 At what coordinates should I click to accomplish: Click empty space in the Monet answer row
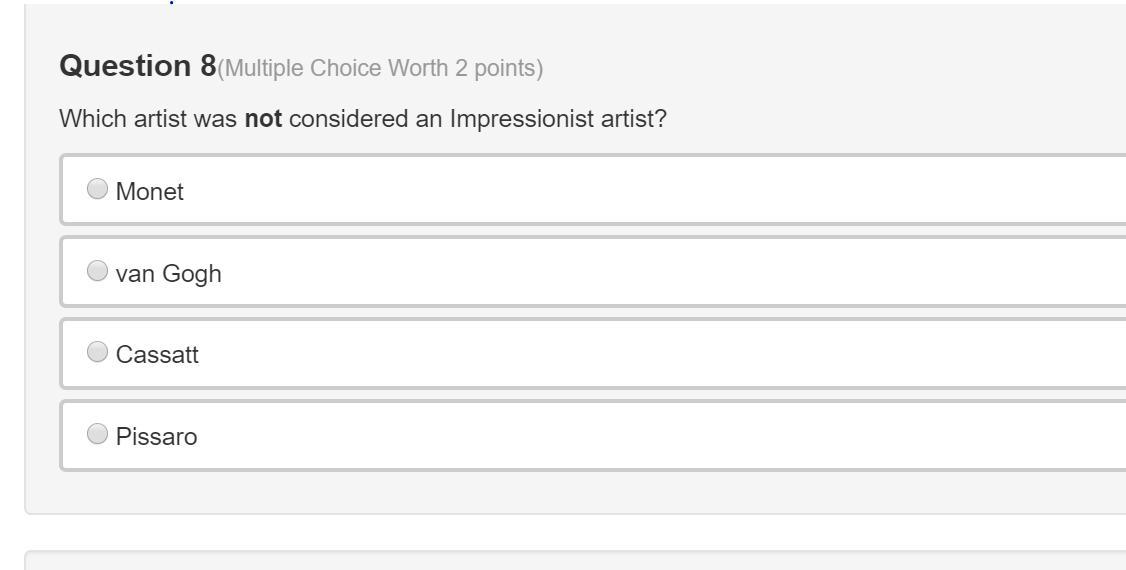pyautogui.click(x=650, y=190)
